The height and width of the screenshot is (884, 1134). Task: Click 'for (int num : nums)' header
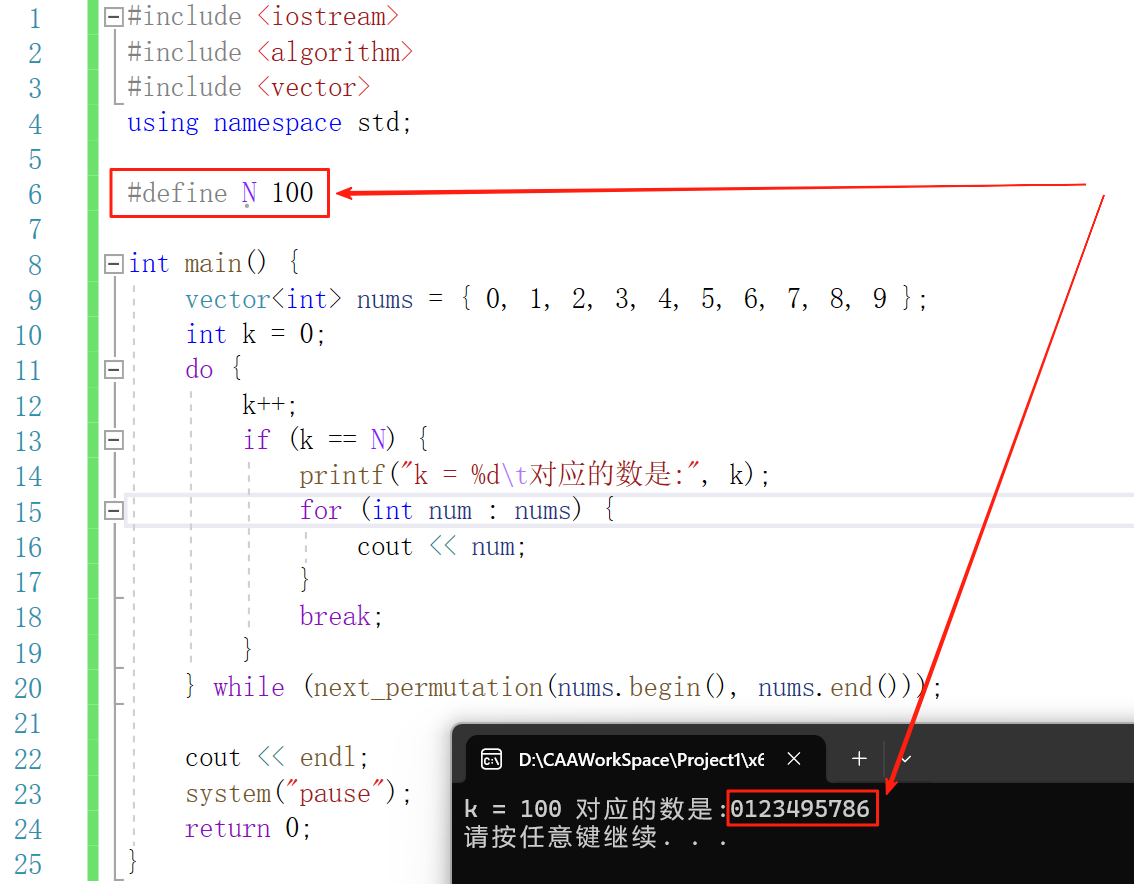440,511
